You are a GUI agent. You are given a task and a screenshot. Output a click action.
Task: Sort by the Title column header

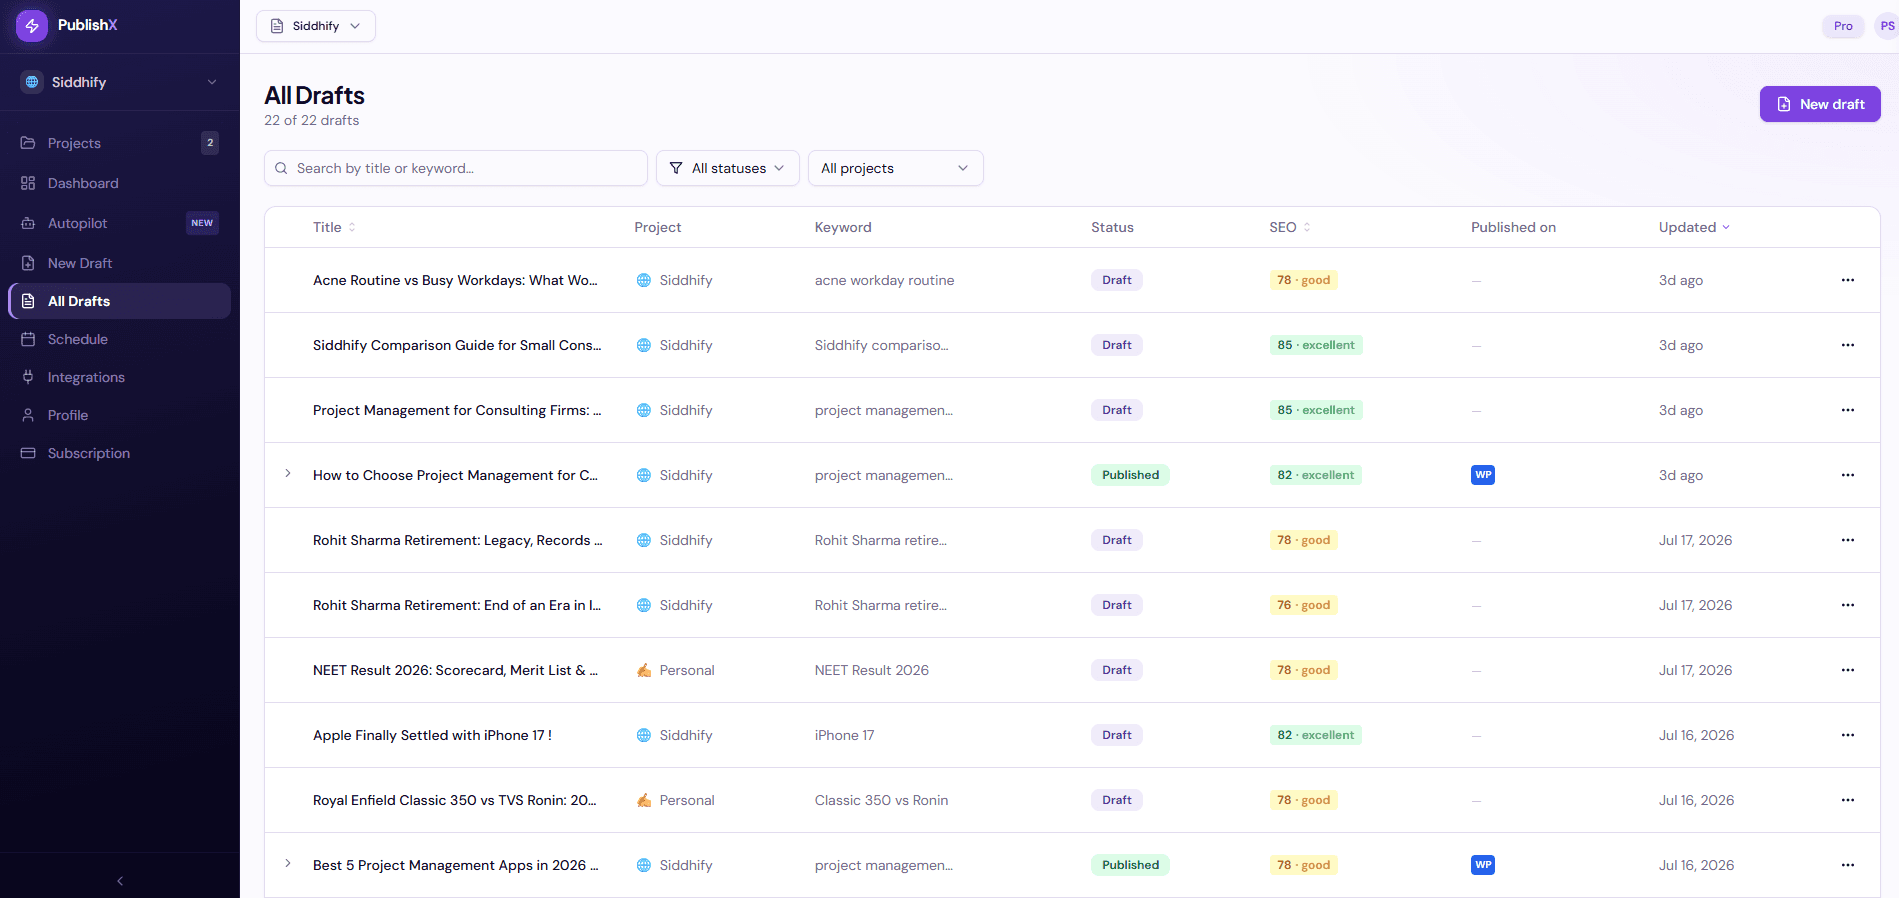(x=334, y=227)
